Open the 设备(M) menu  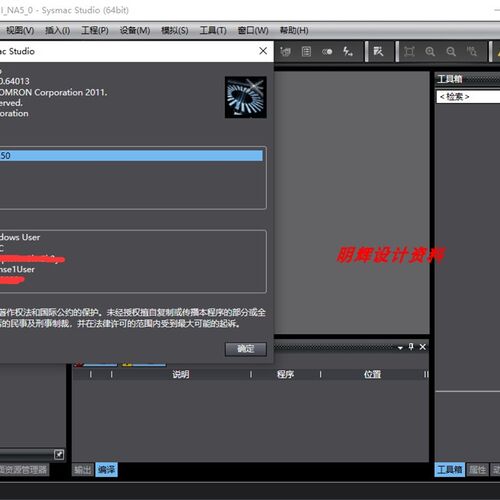(135, 31)
